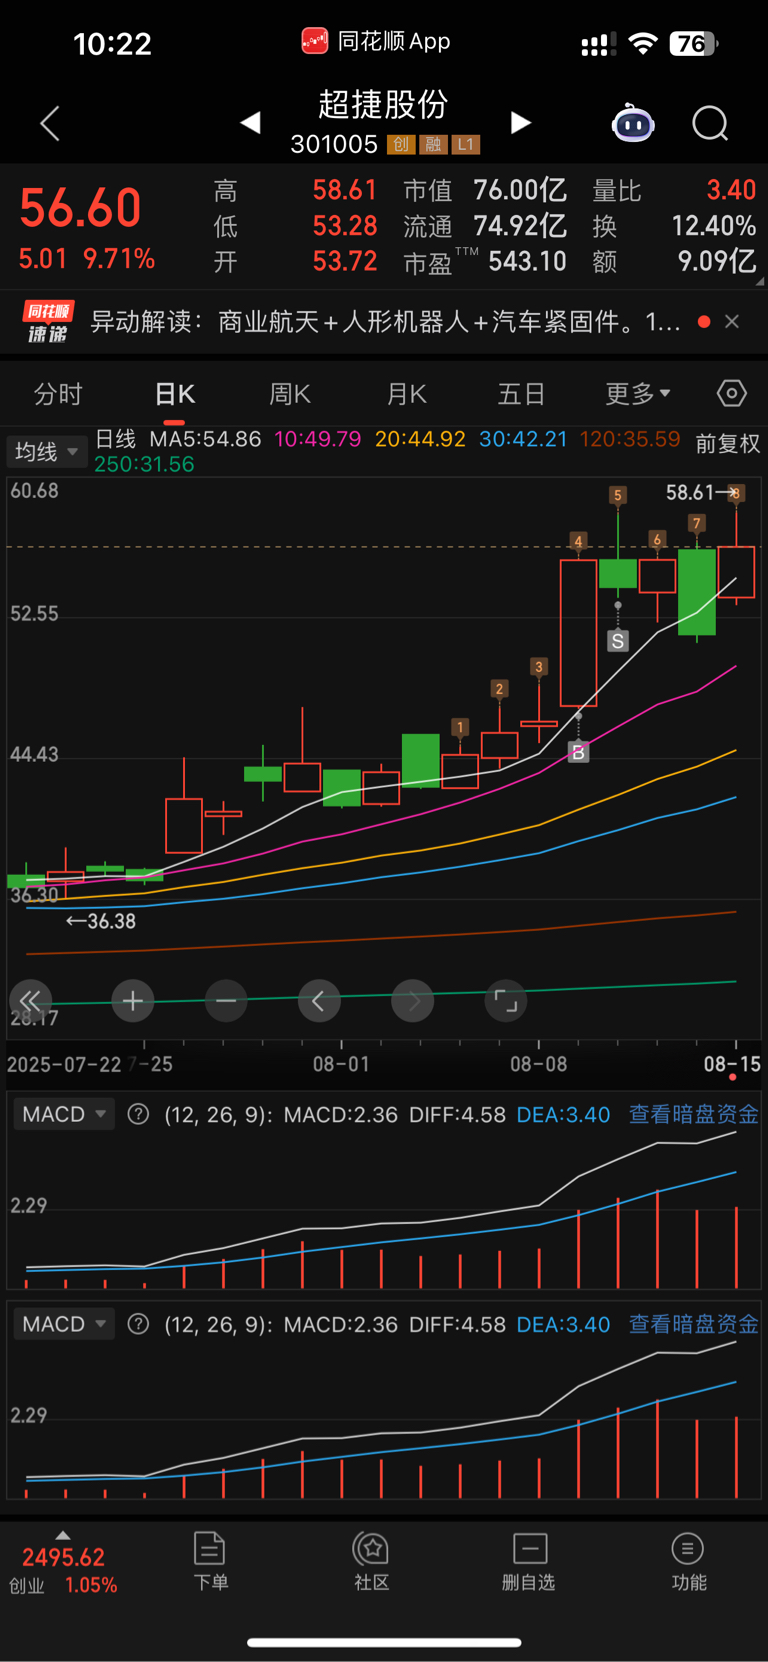Tap the Wi-Fi status icon
768x1662 pixels.
(x=643, y=43)
